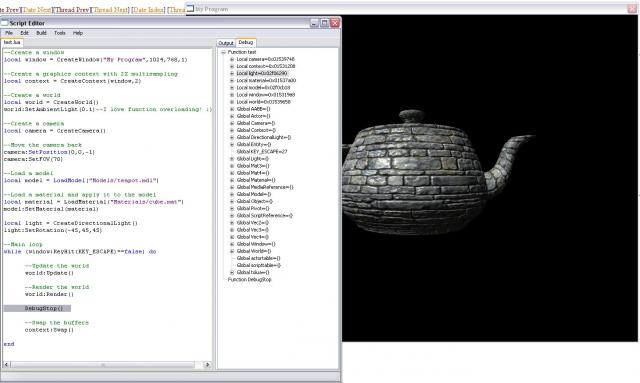Select the Global Vec3={} row
The image size is (640, 383).
click(253, 230)
